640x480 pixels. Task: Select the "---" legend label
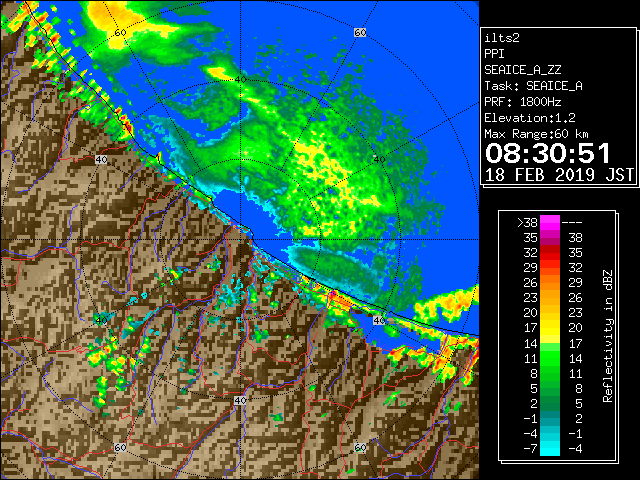click(x=572, y=223)
